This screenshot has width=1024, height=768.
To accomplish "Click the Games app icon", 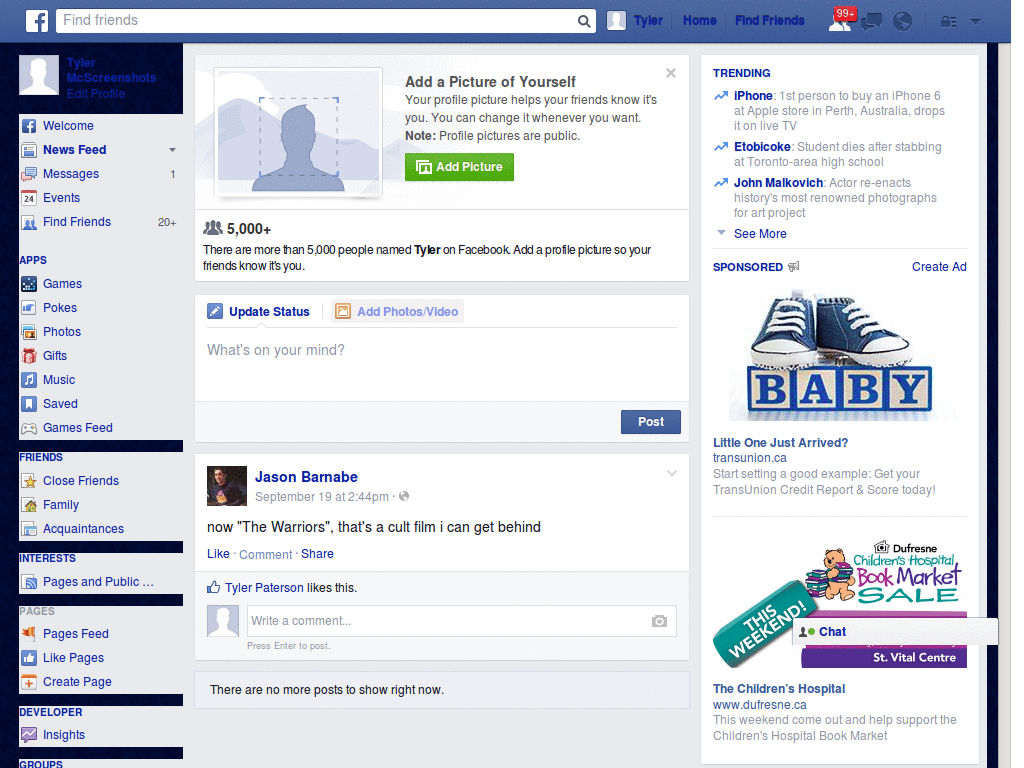I will pyautogui.click(x=29, y=284).
